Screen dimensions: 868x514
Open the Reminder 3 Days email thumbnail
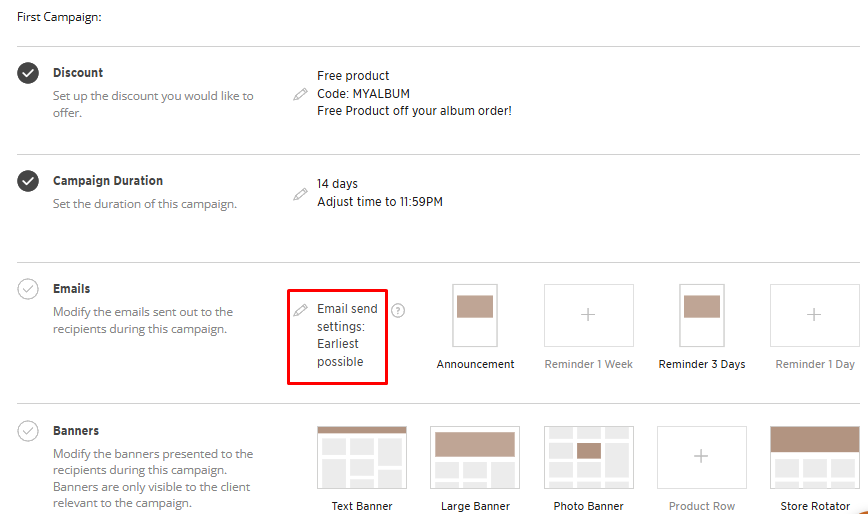[x=701, y=315]
